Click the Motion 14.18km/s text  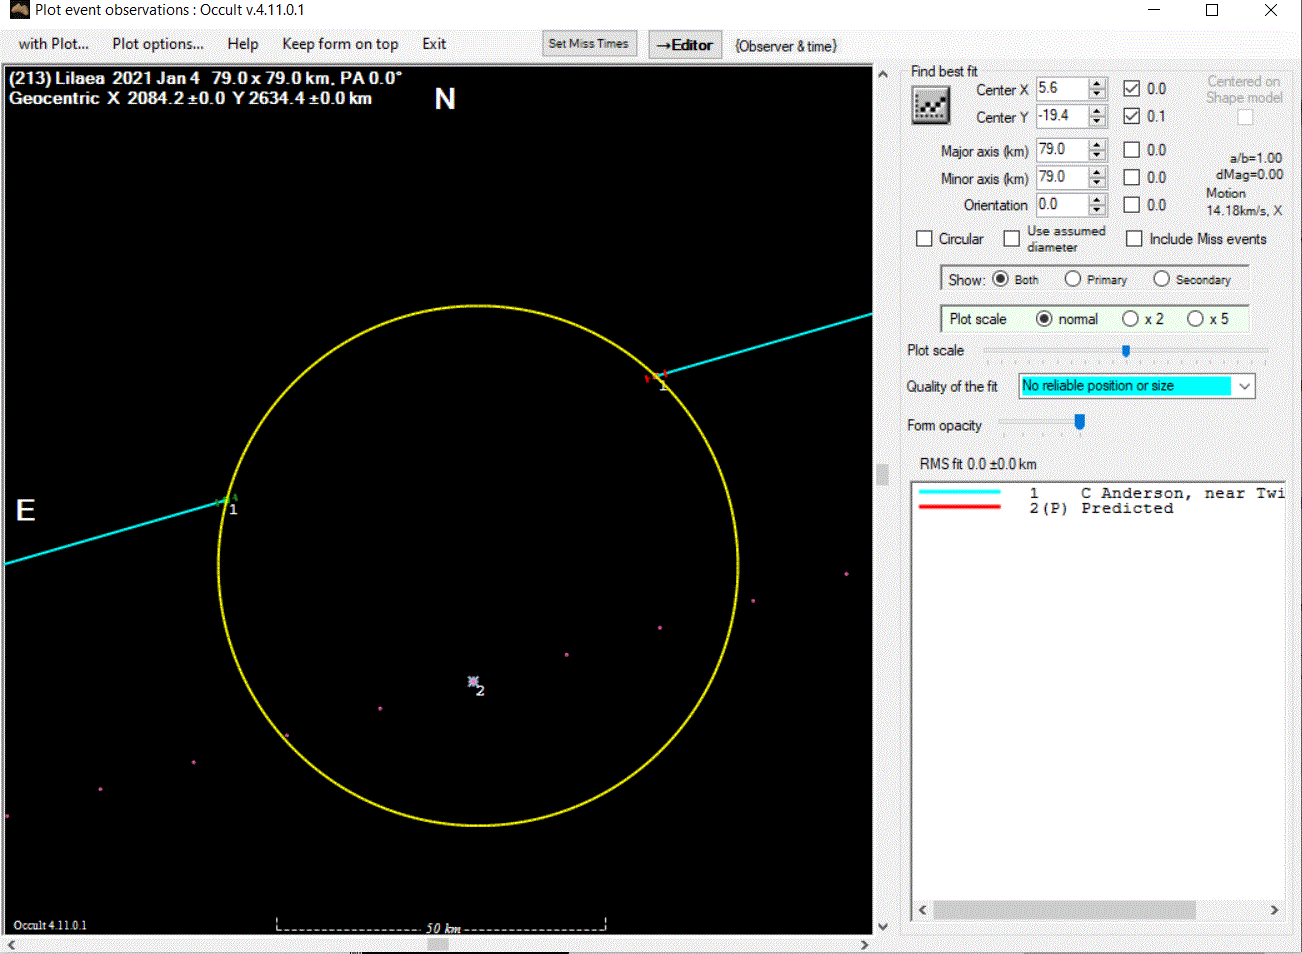1243,202
